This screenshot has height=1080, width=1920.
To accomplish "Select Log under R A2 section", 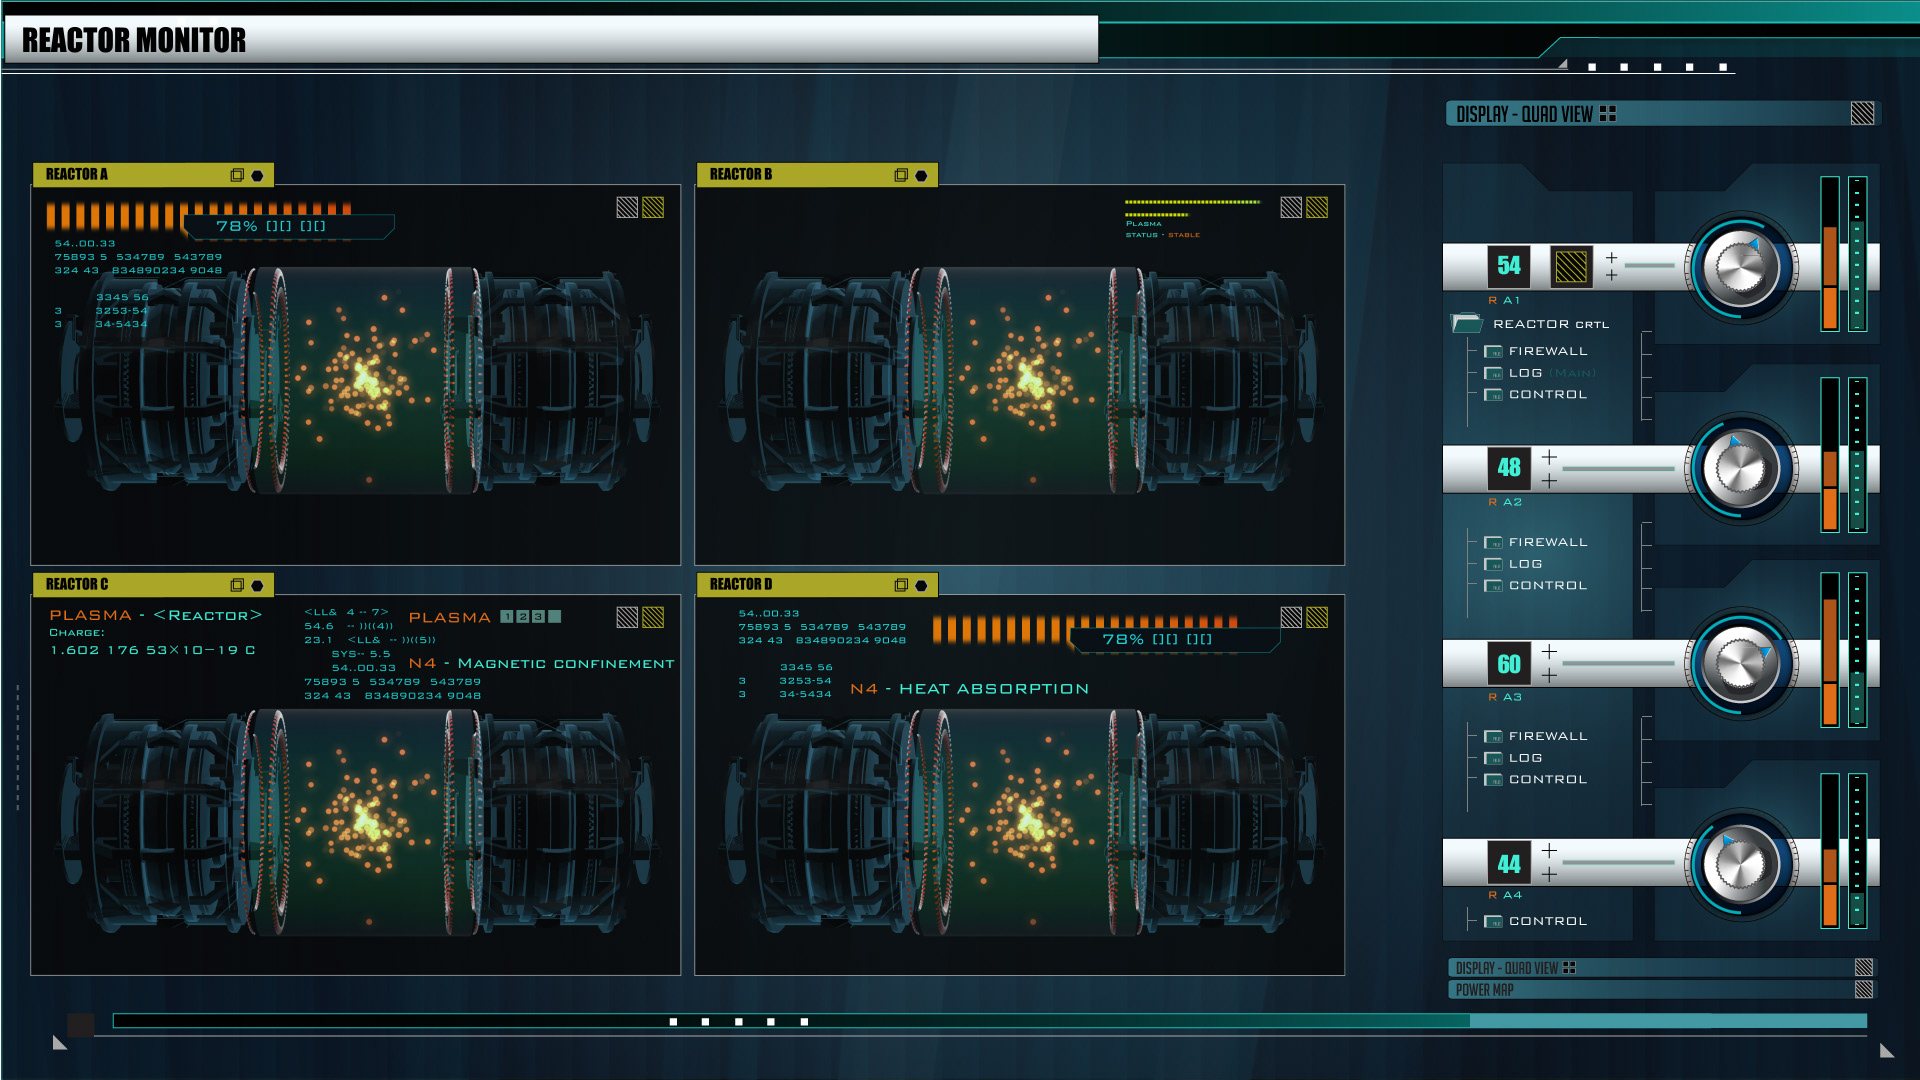I will pos(1525,564).
